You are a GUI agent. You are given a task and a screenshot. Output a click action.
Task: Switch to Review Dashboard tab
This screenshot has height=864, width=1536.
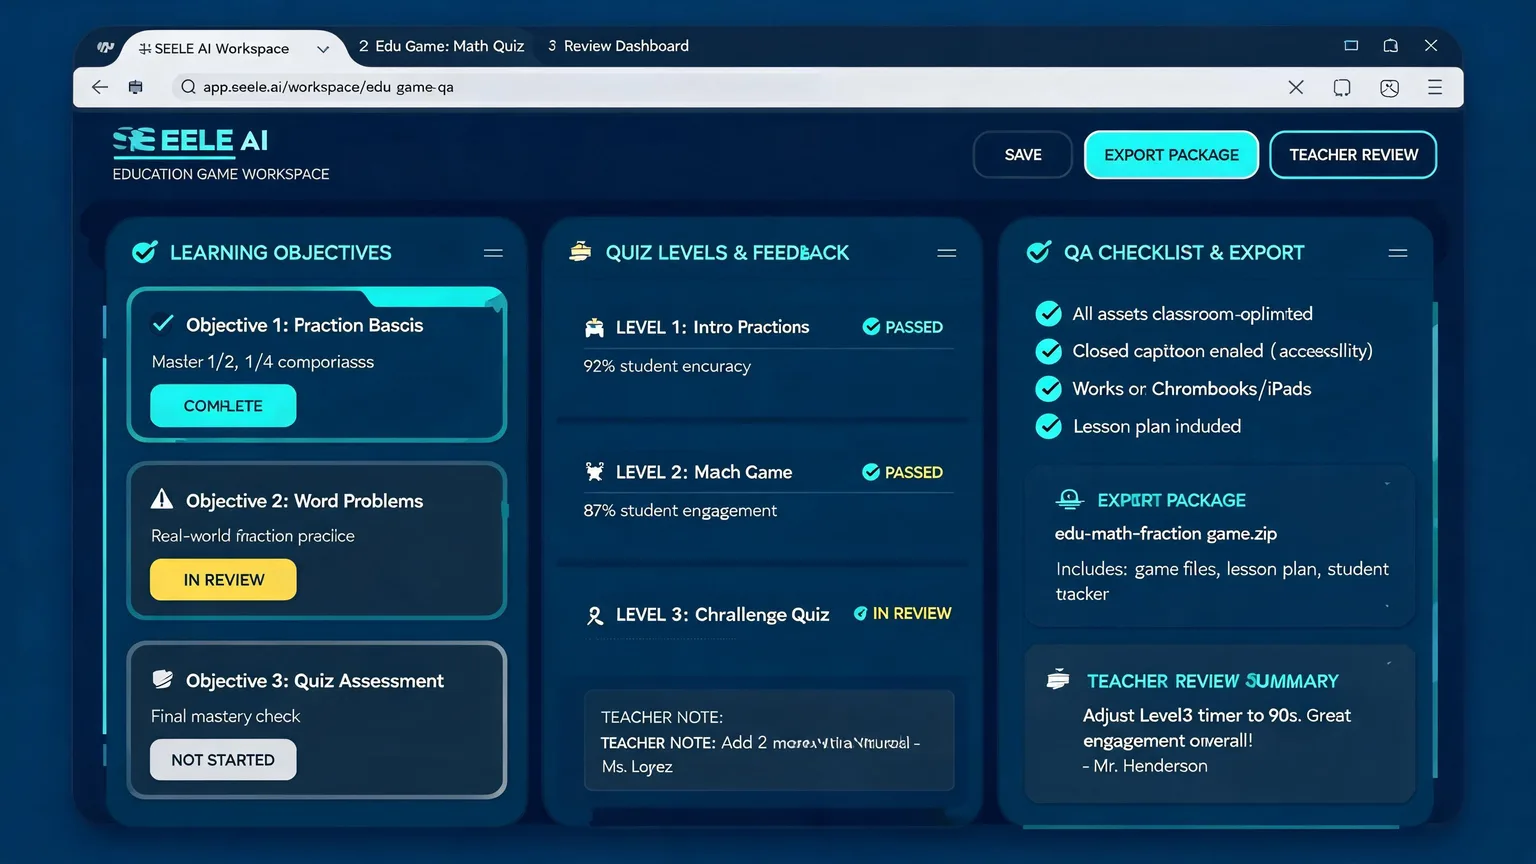tap(618, 46)
